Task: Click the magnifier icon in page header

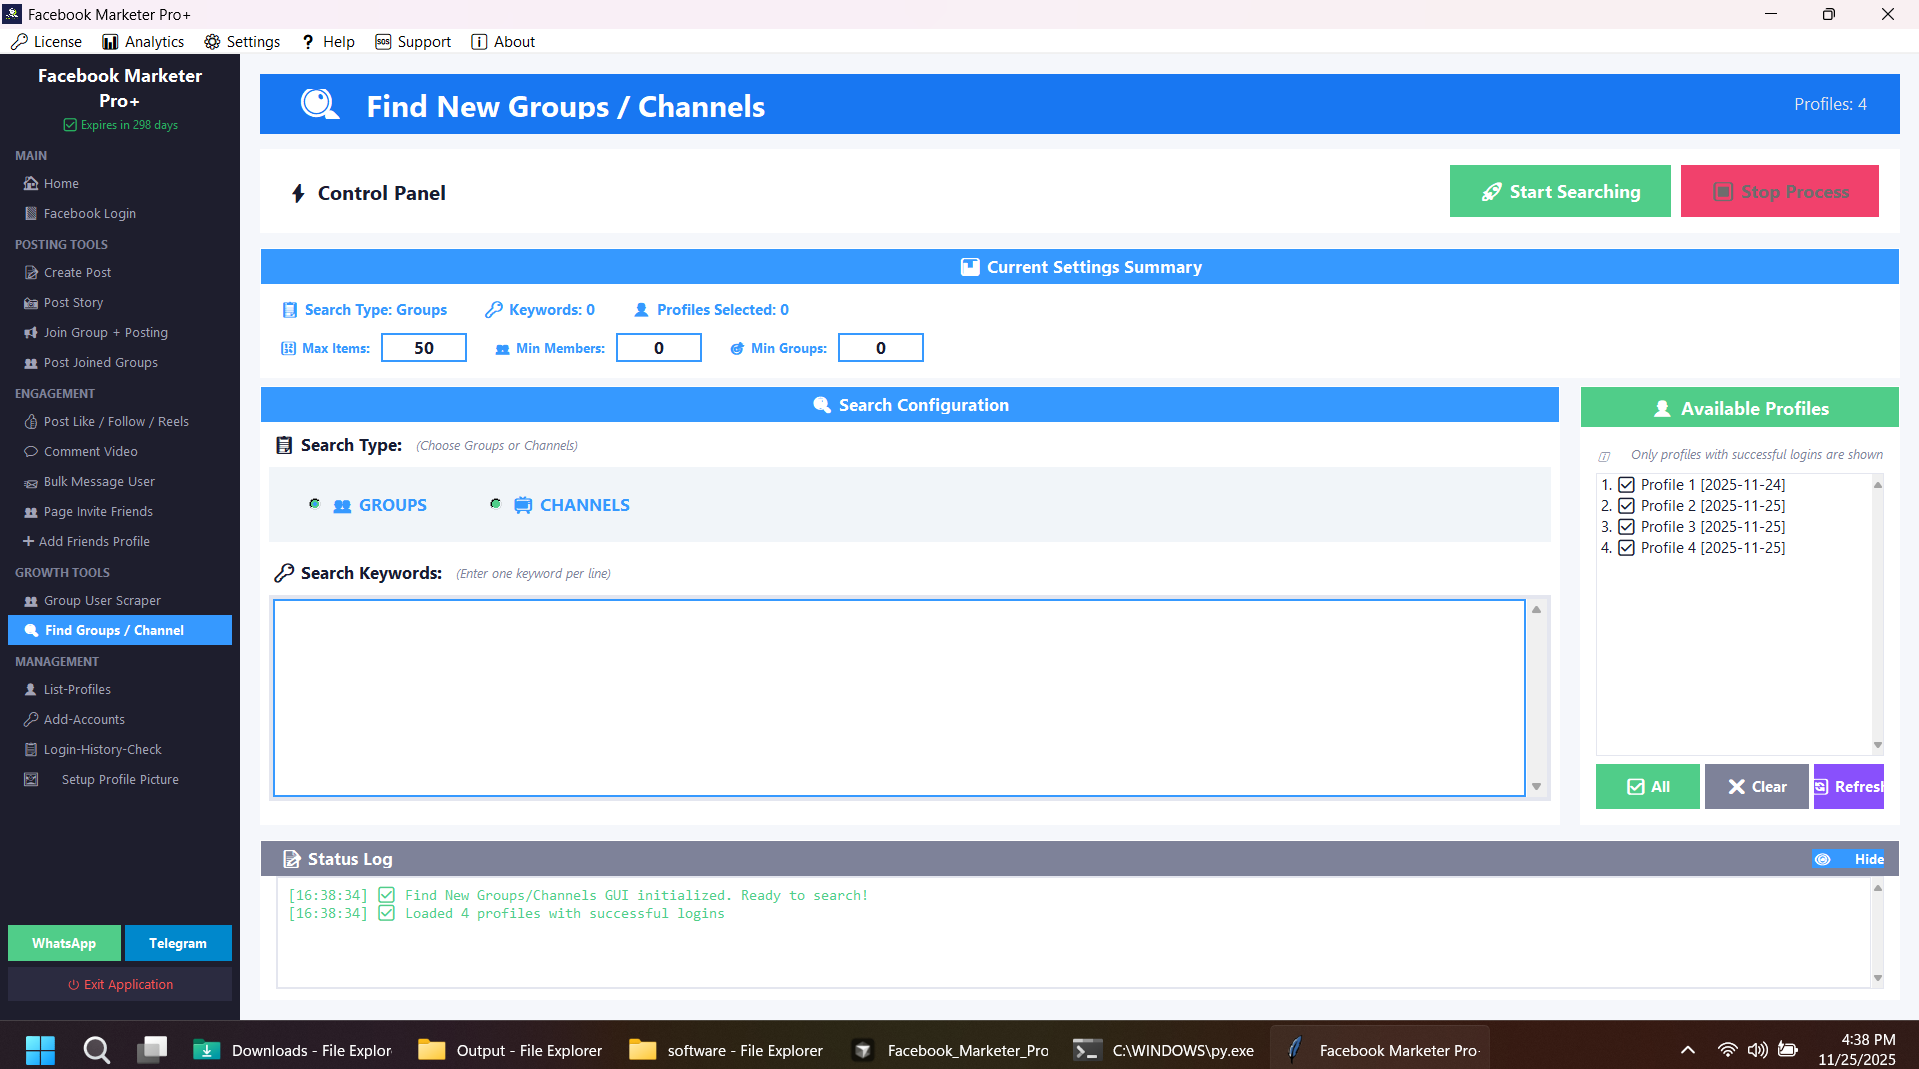Action: tap(319, 105)
